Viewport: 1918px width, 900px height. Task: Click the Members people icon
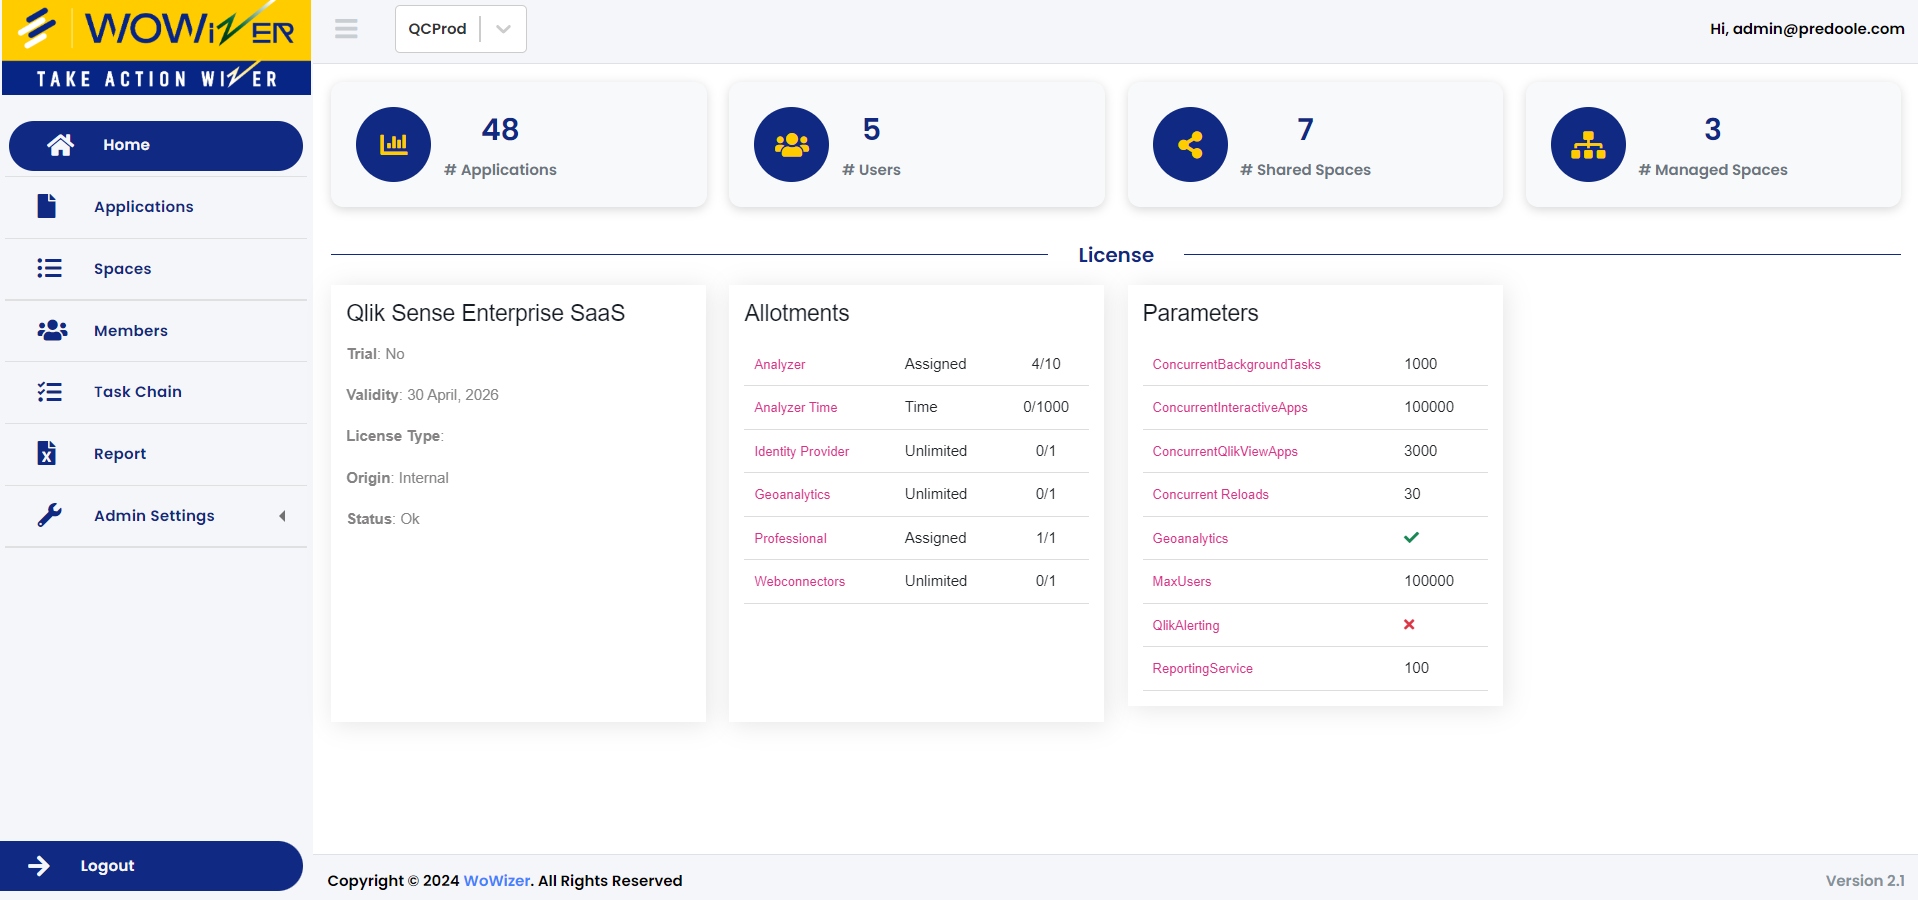coord(52,330)
